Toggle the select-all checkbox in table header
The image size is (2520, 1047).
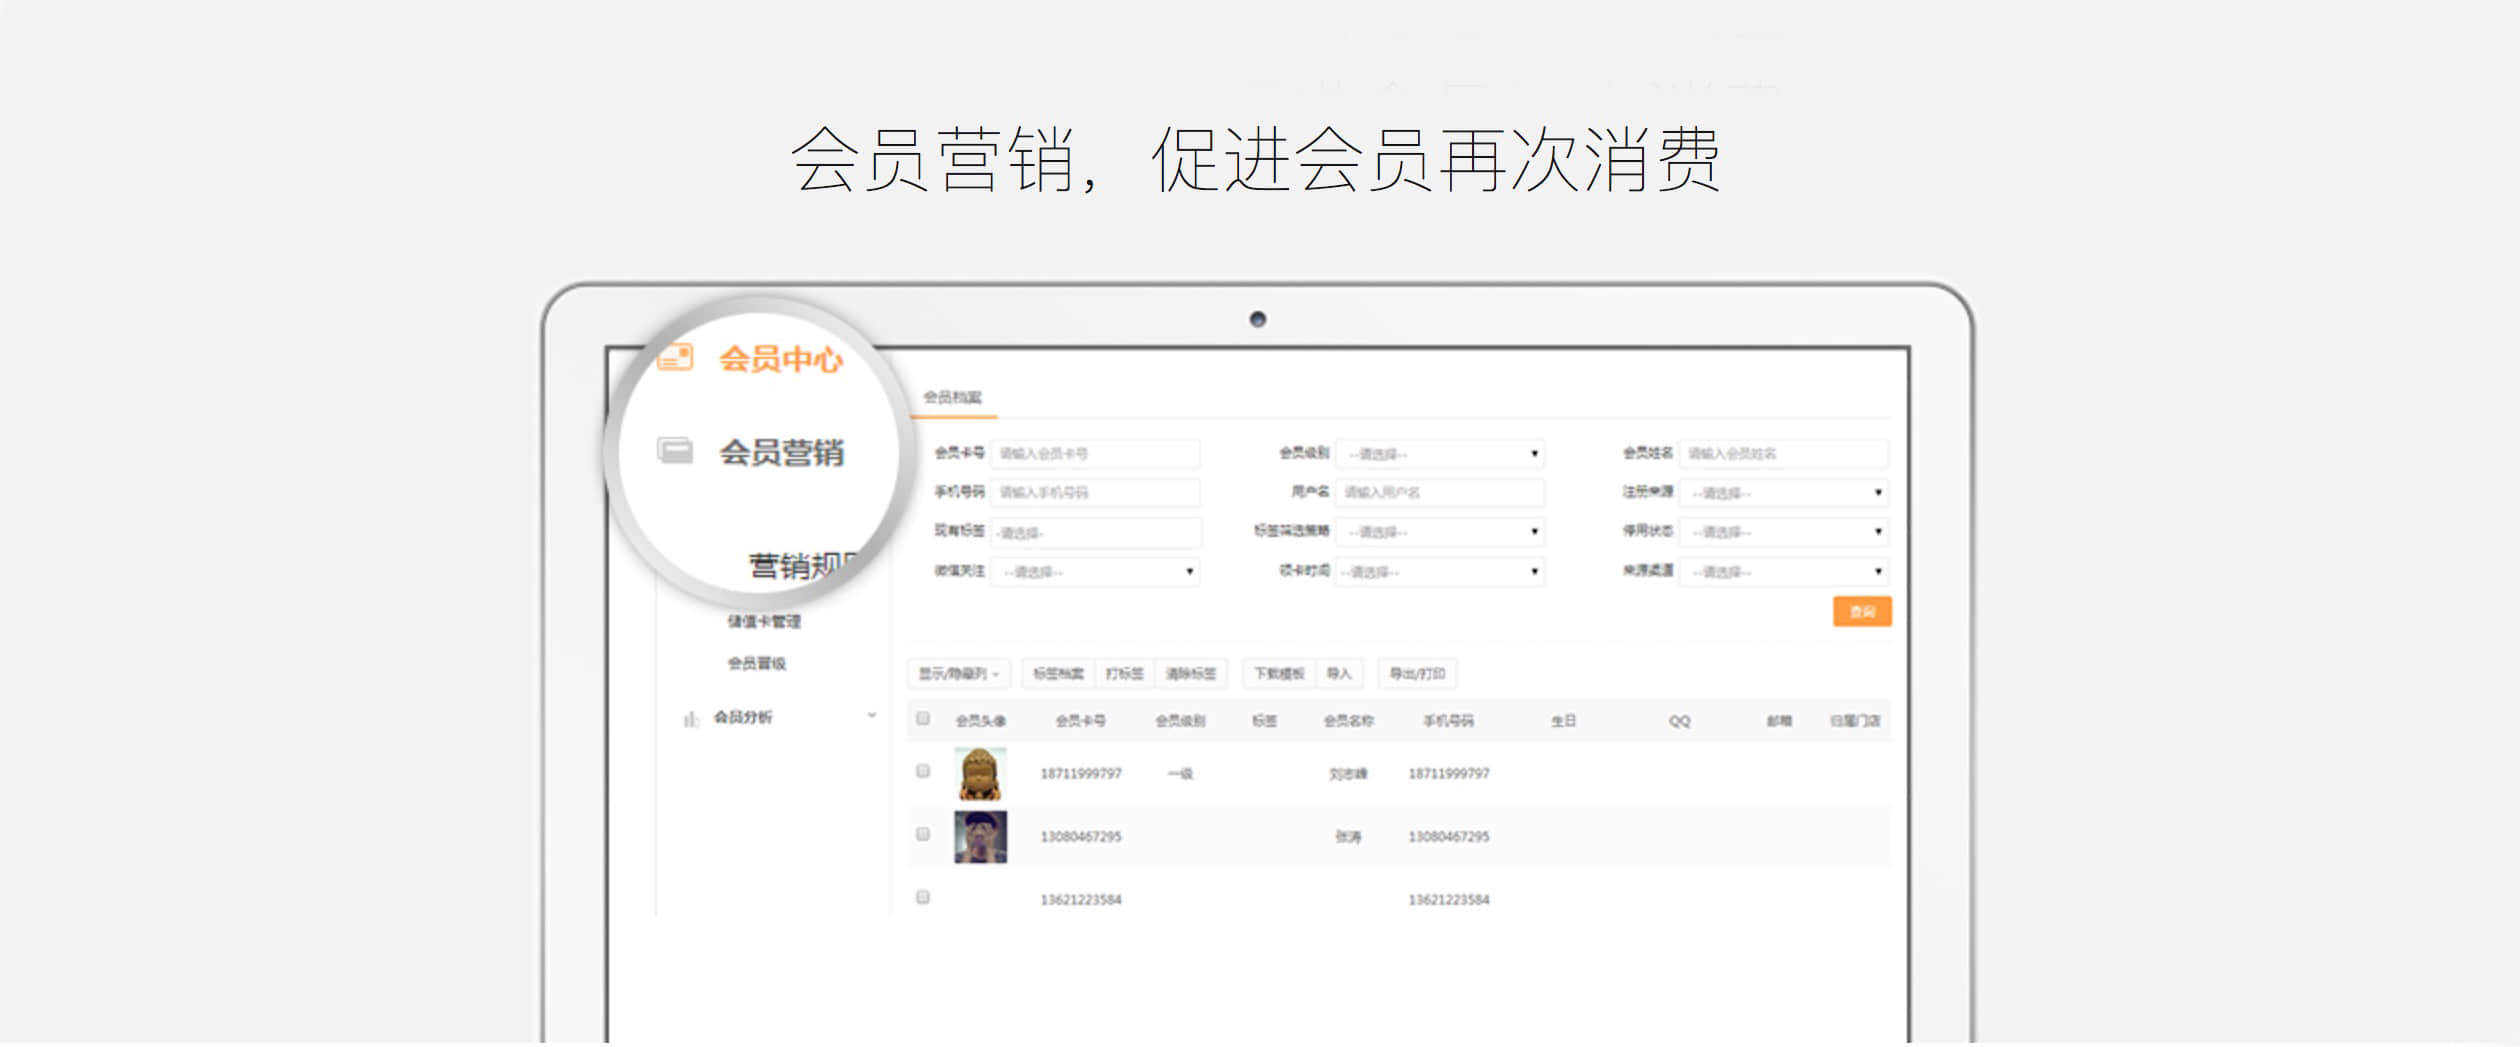pos(923,720)
